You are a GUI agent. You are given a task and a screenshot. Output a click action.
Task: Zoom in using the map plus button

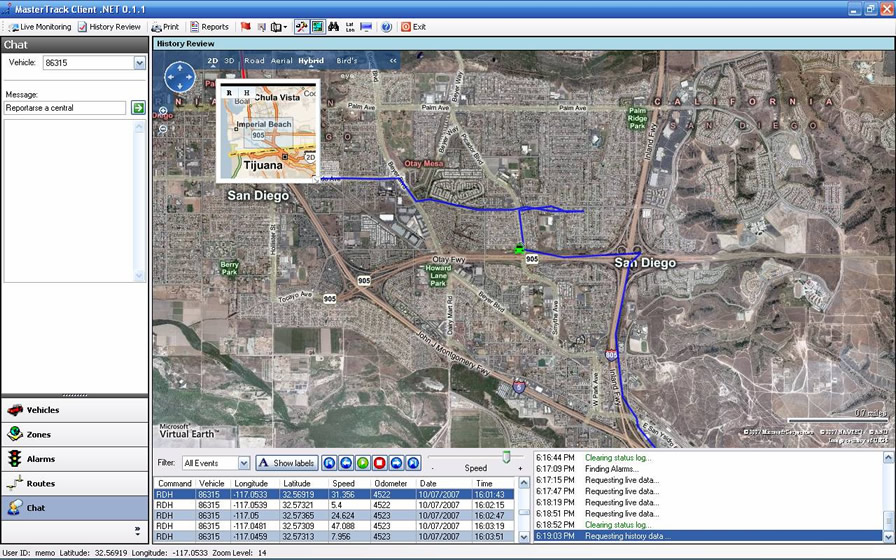[x=163, y=111]
